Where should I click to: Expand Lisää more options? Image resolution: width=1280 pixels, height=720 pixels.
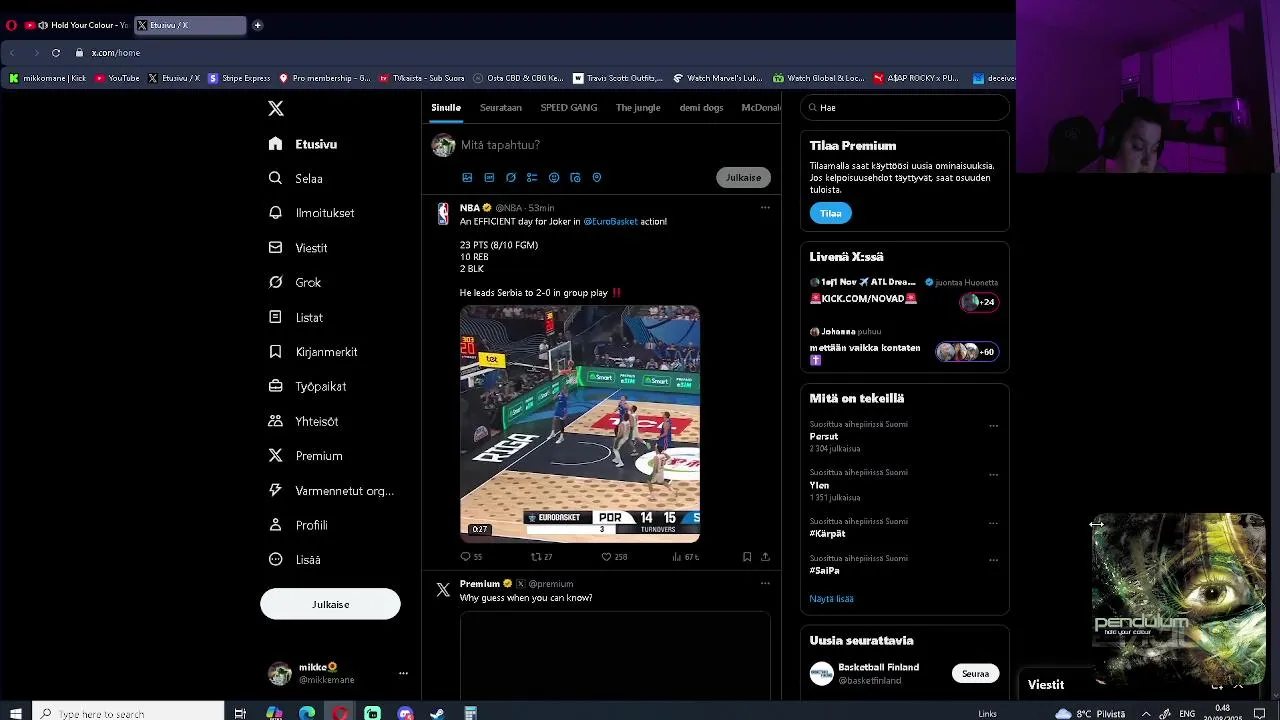pyautogui.click(x=295, y=560)
